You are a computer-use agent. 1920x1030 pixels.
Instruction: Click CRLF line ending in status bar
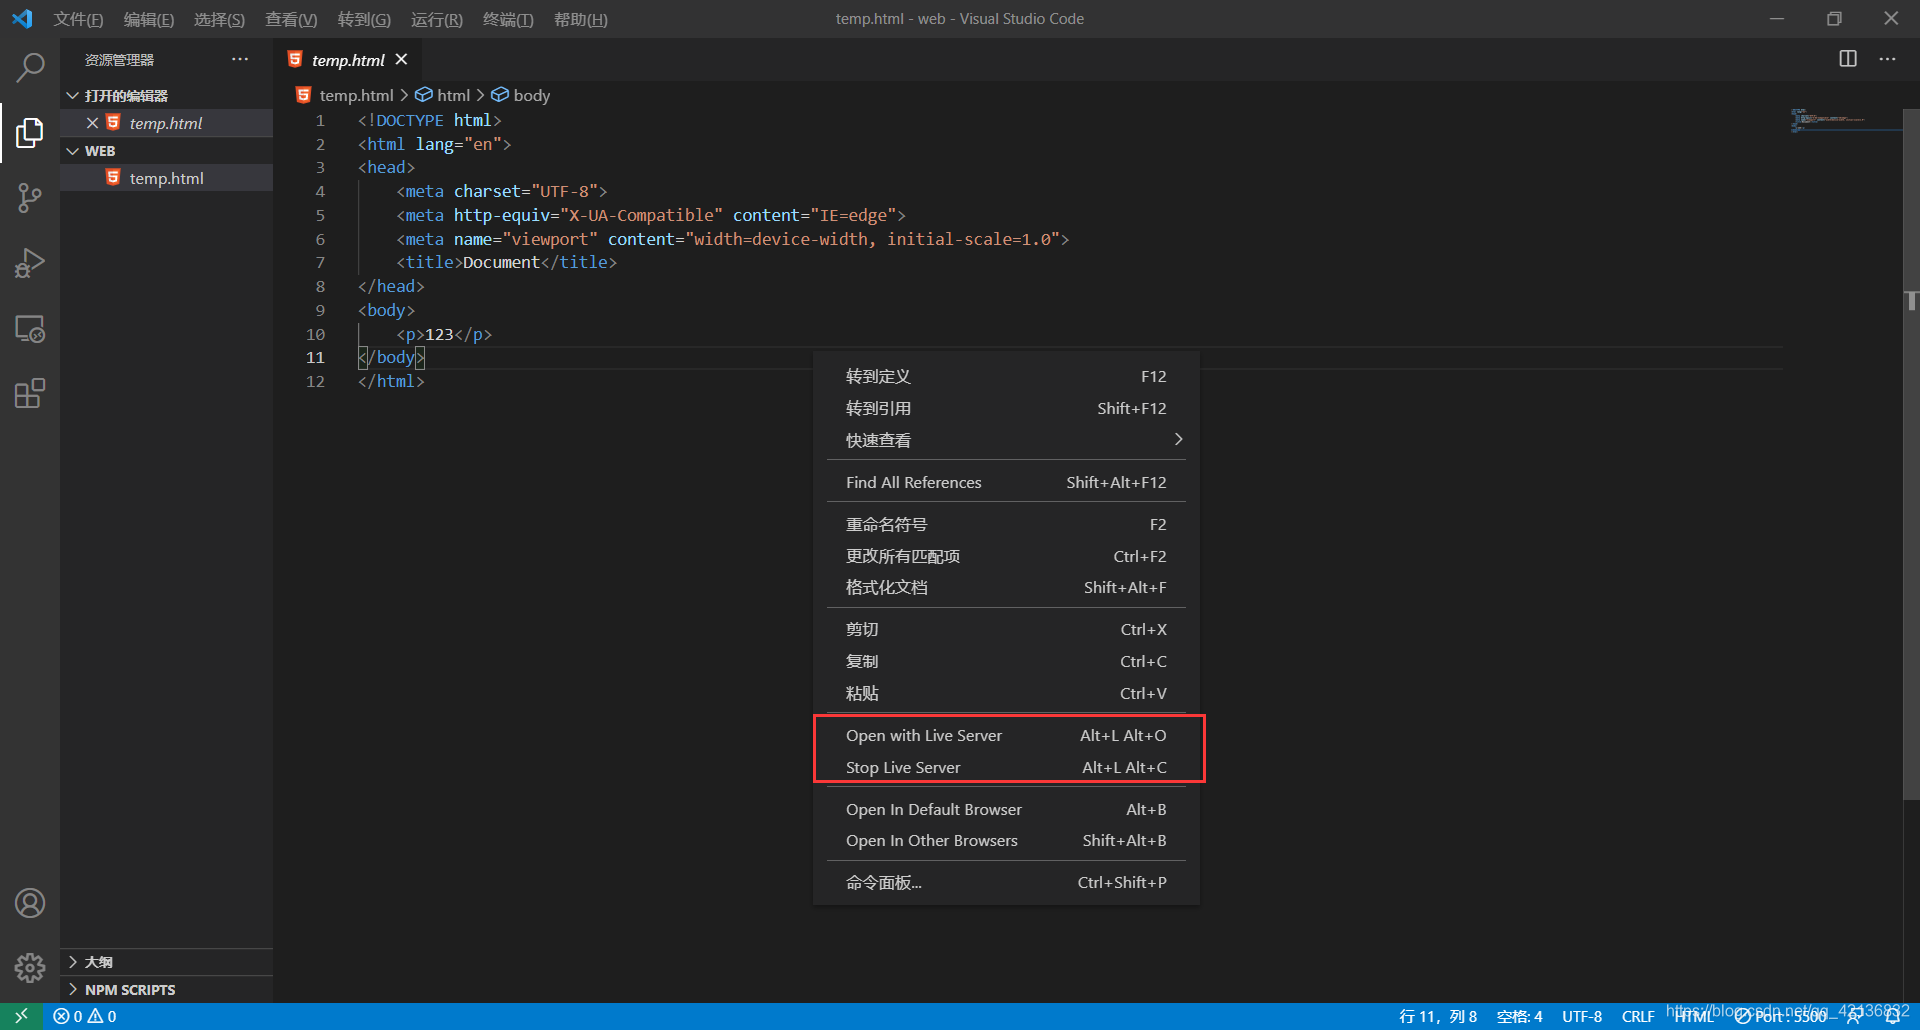[x=1638, y=1016]
